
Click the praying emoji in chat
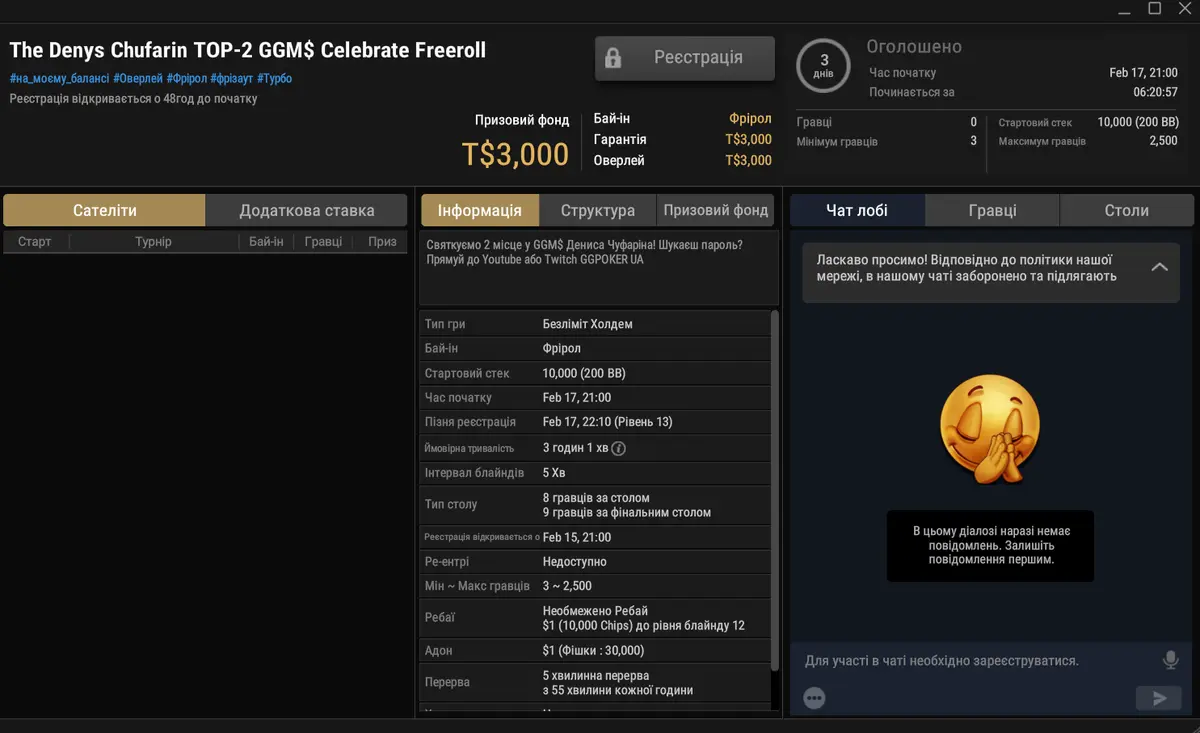coord(989,432)
